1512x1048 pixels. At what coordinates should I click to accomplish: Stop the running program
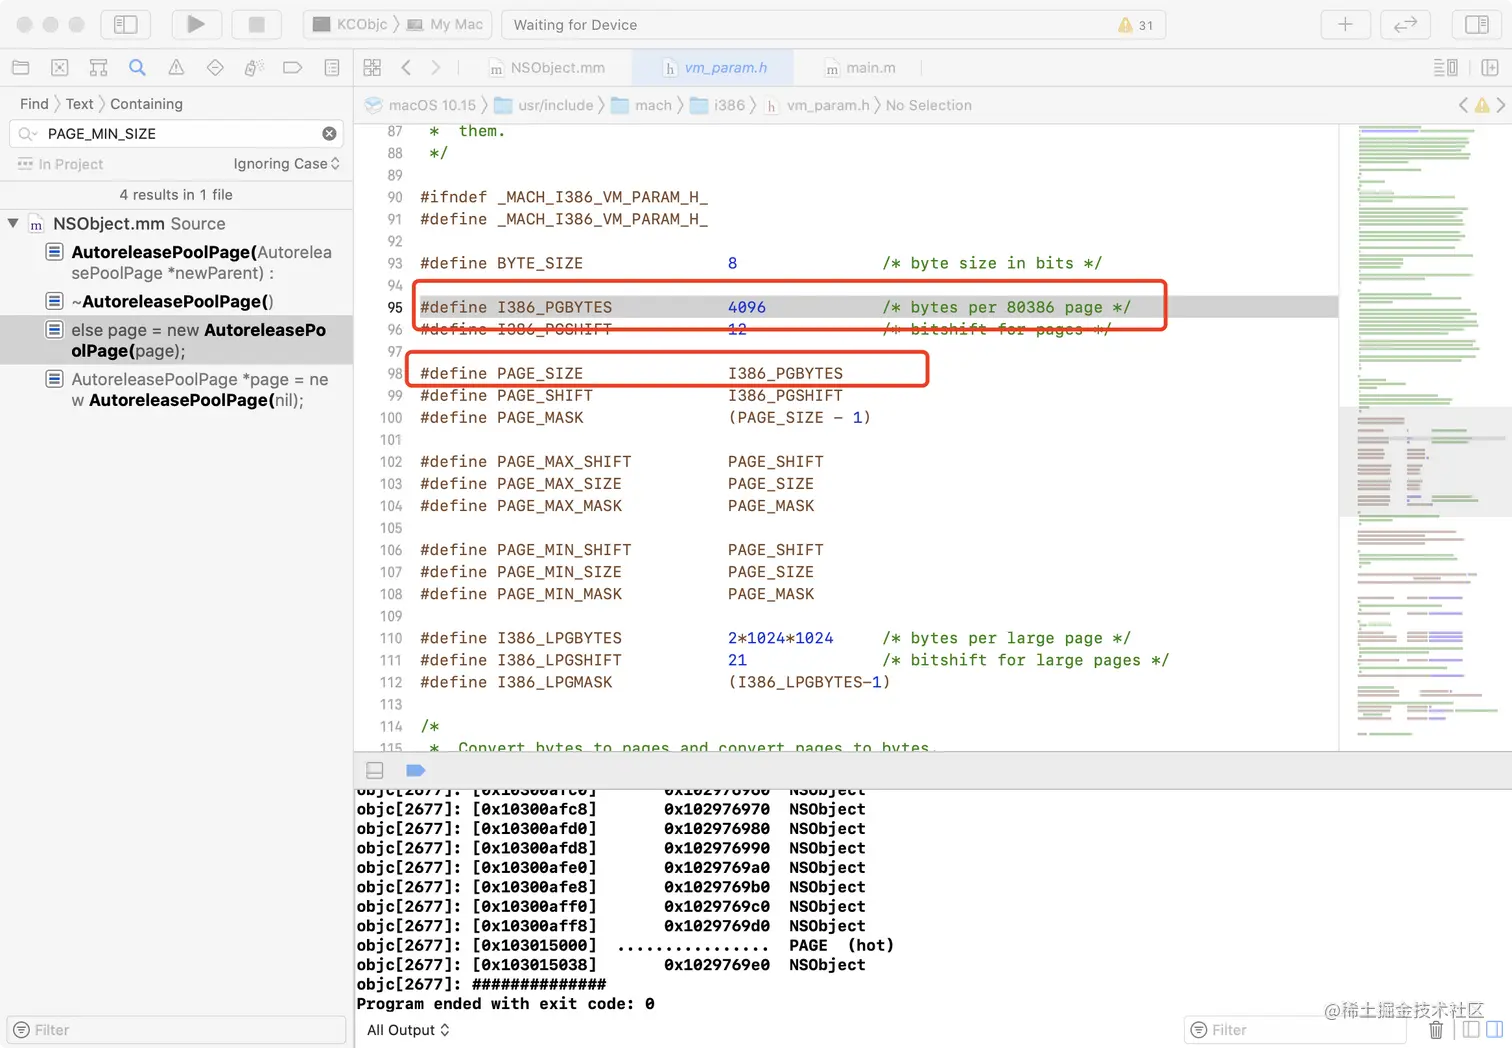pyautogui.click(x=256, y=24)
